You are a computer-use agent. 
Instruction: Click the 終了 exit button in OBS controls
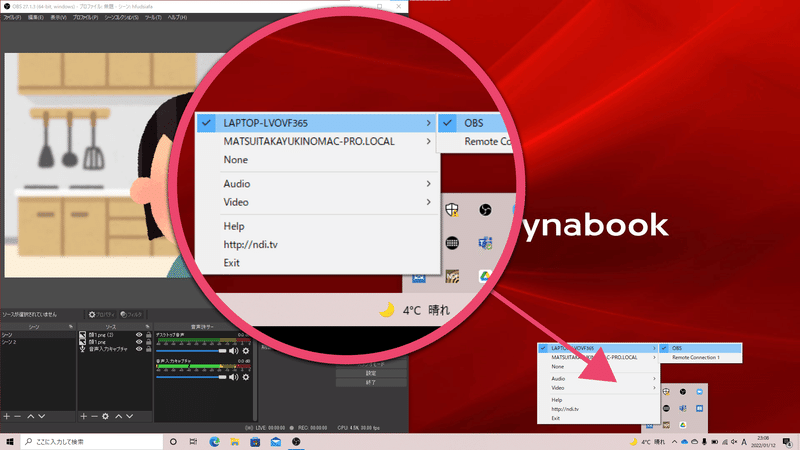click(x=371, y=382)
